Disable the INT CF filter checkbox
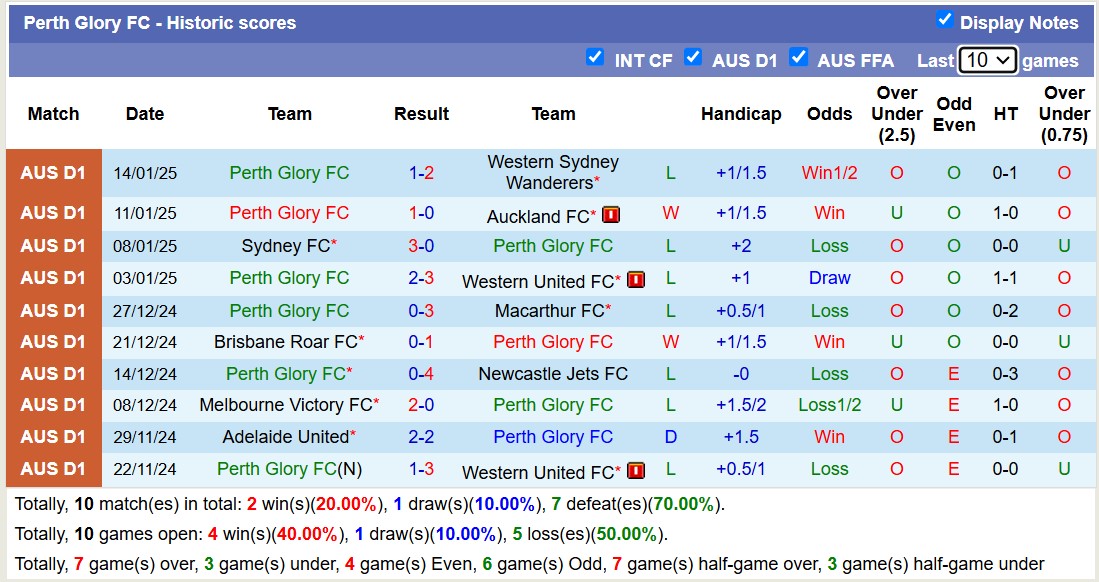1099x582 pixels. (x=595, y=59)
